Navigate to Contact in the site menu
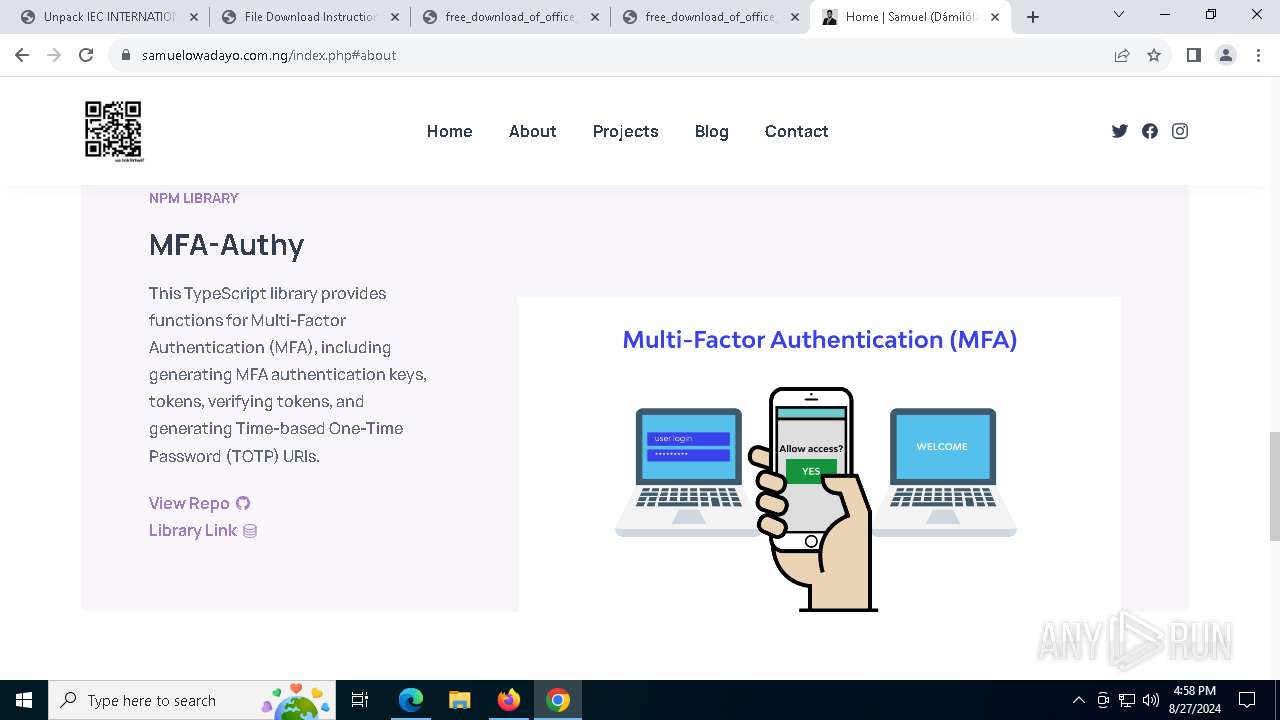1280x720 pixels. pos(796,131)
